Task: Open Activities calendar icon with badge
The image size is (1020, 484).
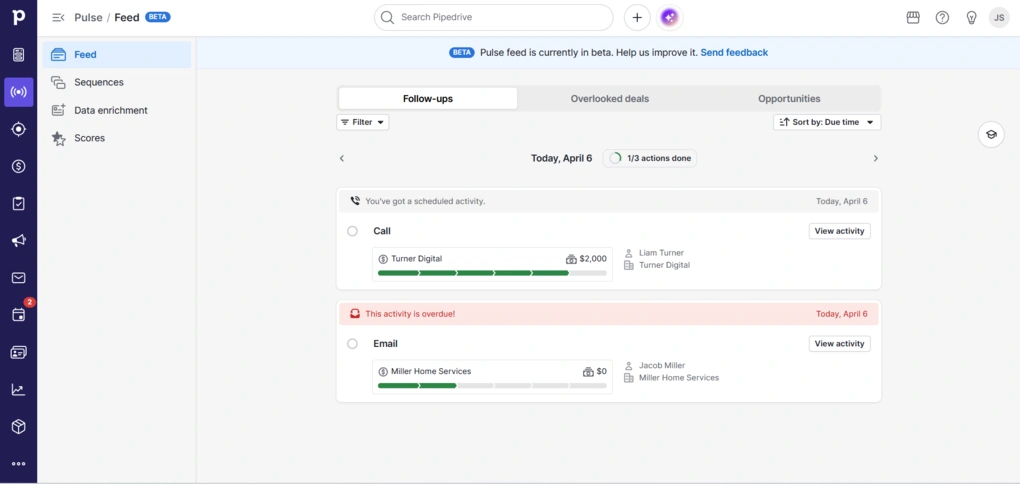Action: pos(18,315)
